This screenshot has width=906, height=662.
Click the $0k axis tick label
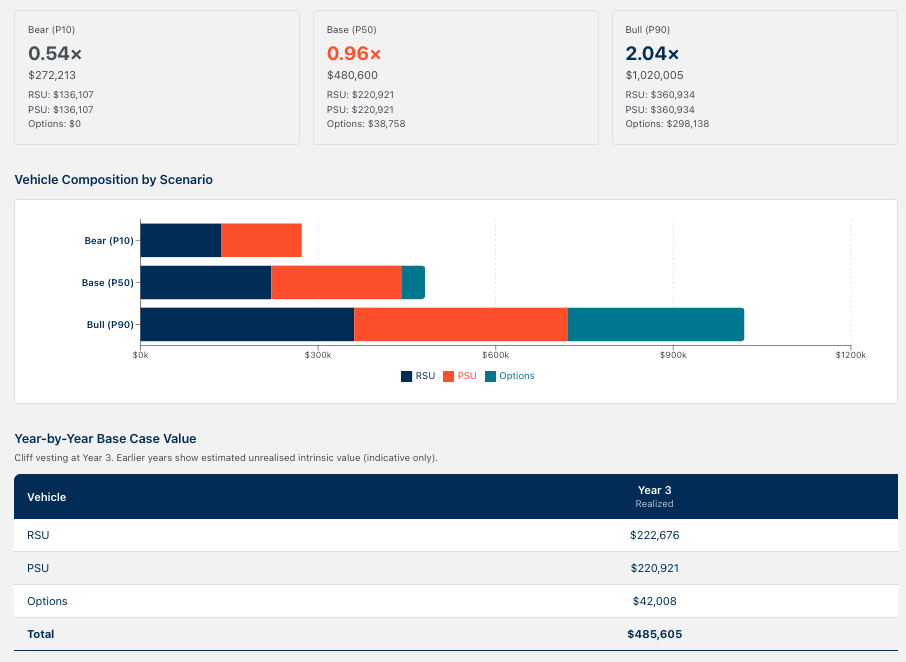(140, 355)
